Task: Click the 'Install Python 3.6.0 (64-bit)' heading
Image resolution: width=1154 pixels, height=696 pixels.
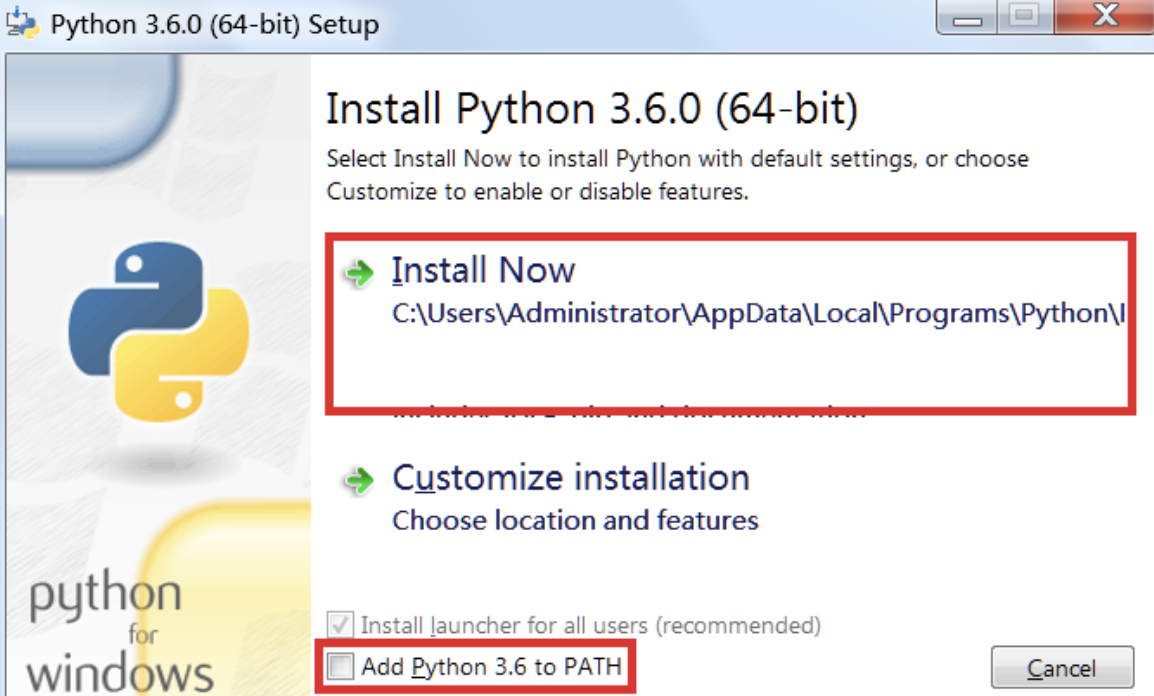Action: pyautogui.click(x=592, y=108)
